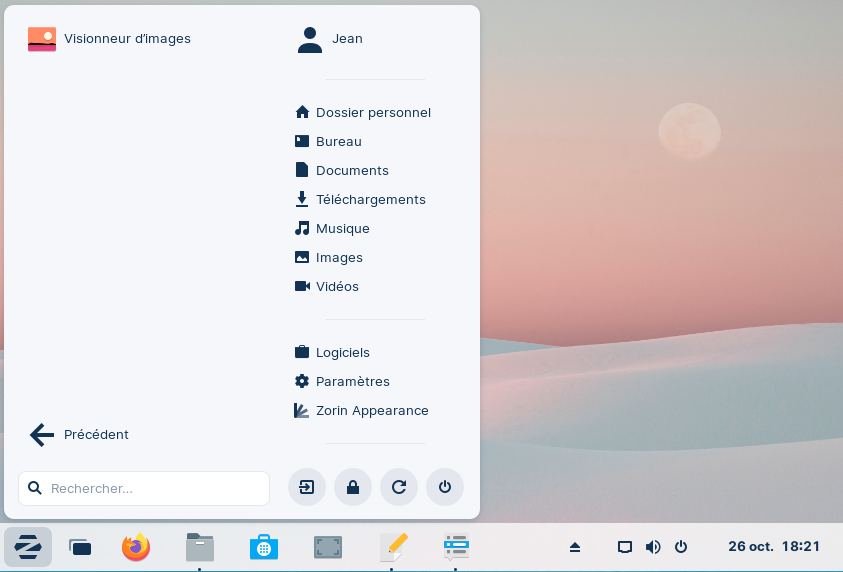This screenshot has height=572, width=843.
Task: Open the Documents folder
Action: [x=342, y=170]
